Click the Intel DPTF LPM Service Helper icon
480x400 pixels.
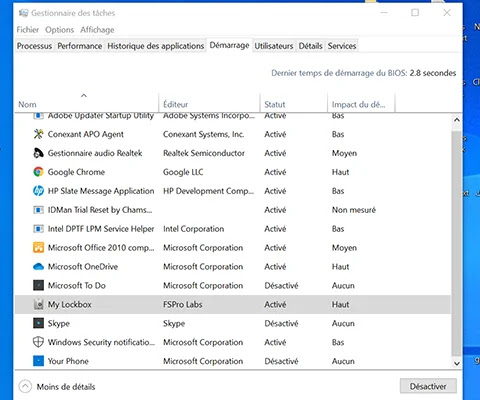click(38, 229)
